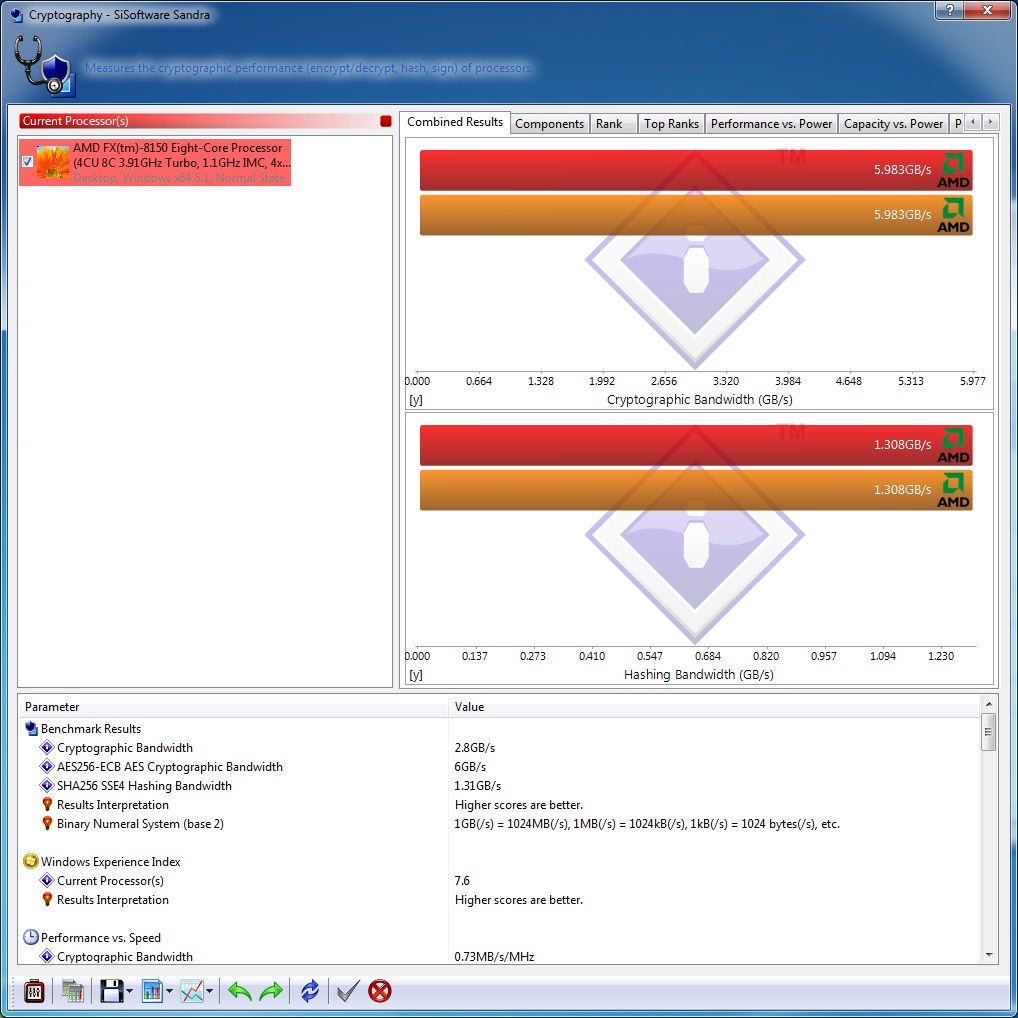Screen dimensions: 1018x1018
Task: Click the options sliders icon in bottom toolbar
Action: pyautogui.click(x=34, y=991)
